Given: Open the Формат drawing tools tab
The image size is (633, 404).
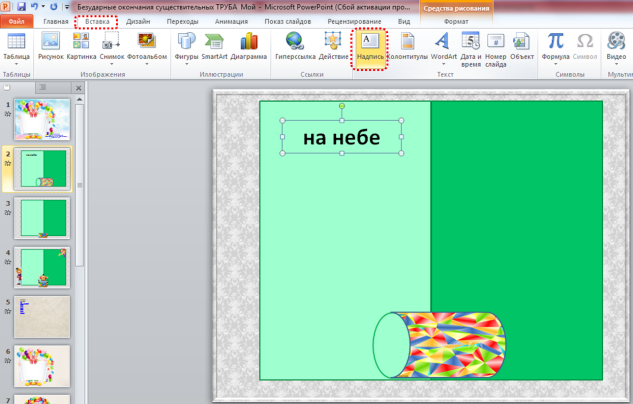Looking at the screenshot, I should tap(456, 21).
